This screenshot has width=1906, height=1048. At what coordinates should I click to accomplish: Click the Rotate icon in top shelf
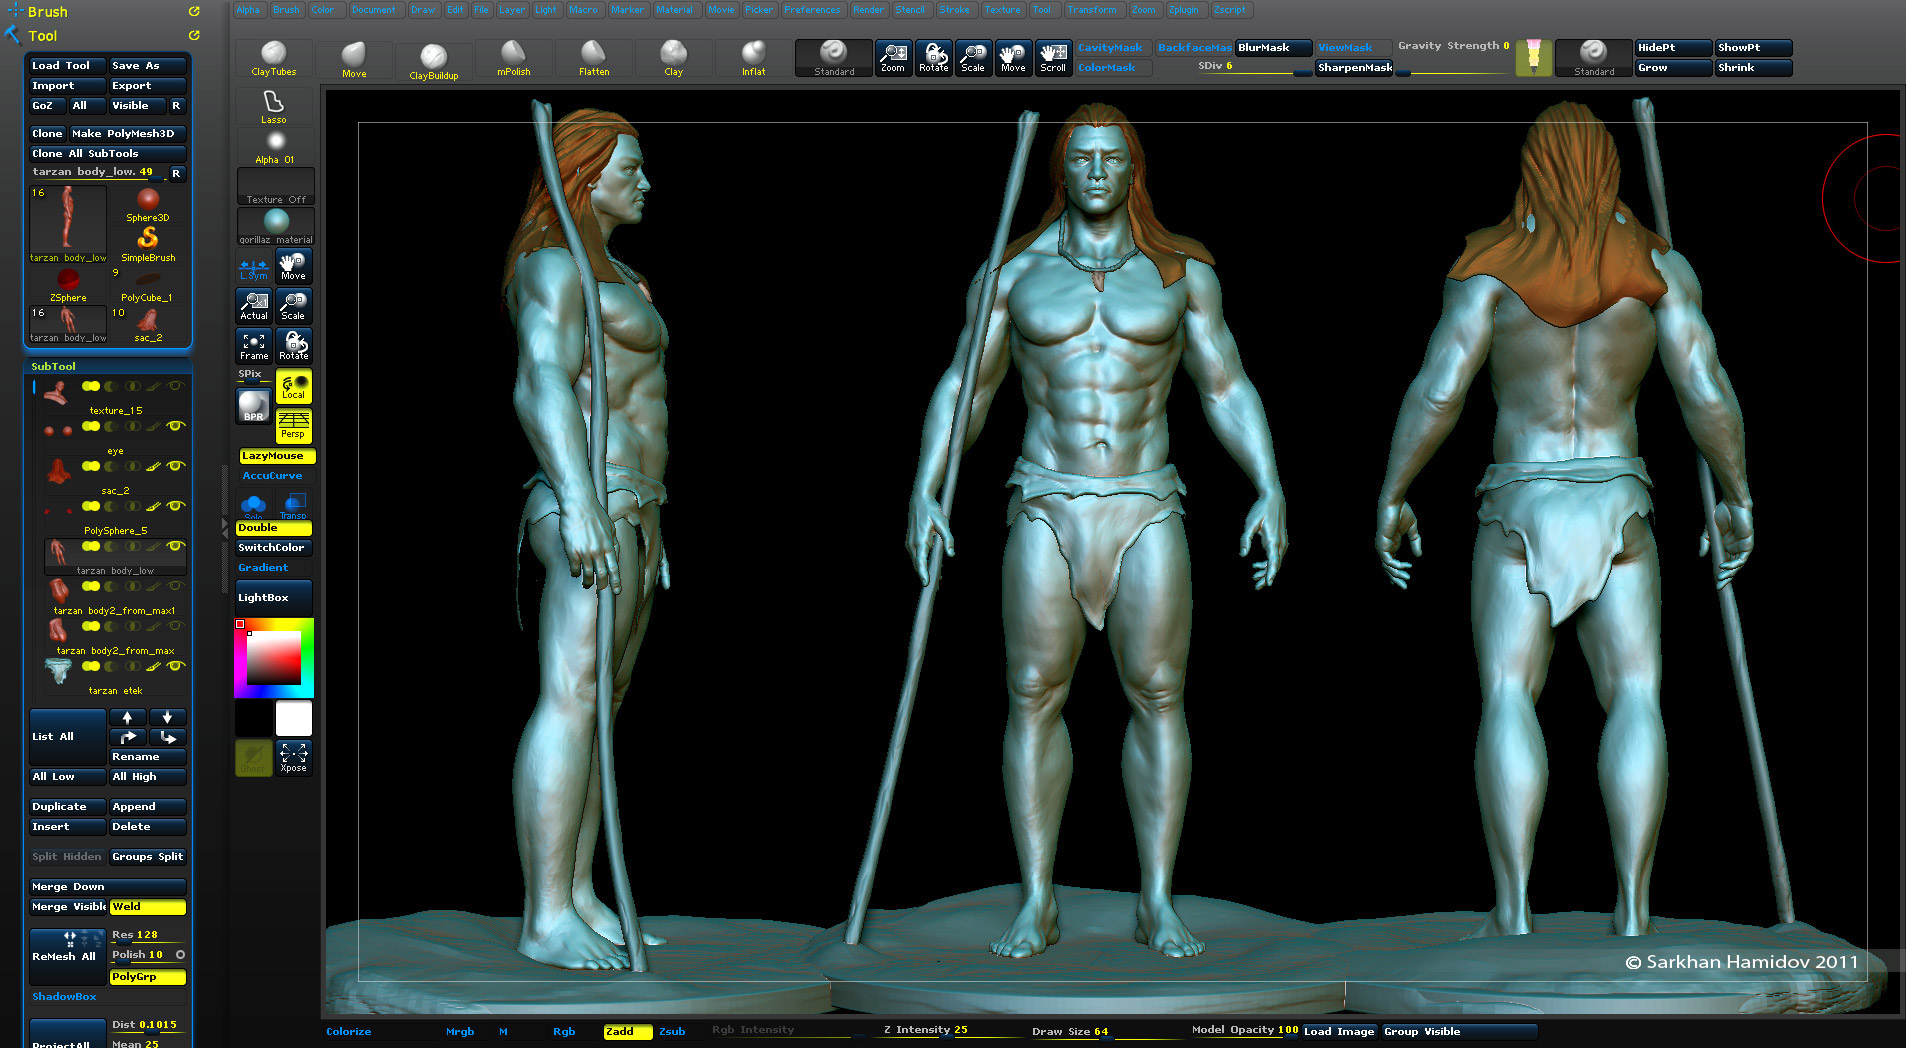[x=933, y=58]
